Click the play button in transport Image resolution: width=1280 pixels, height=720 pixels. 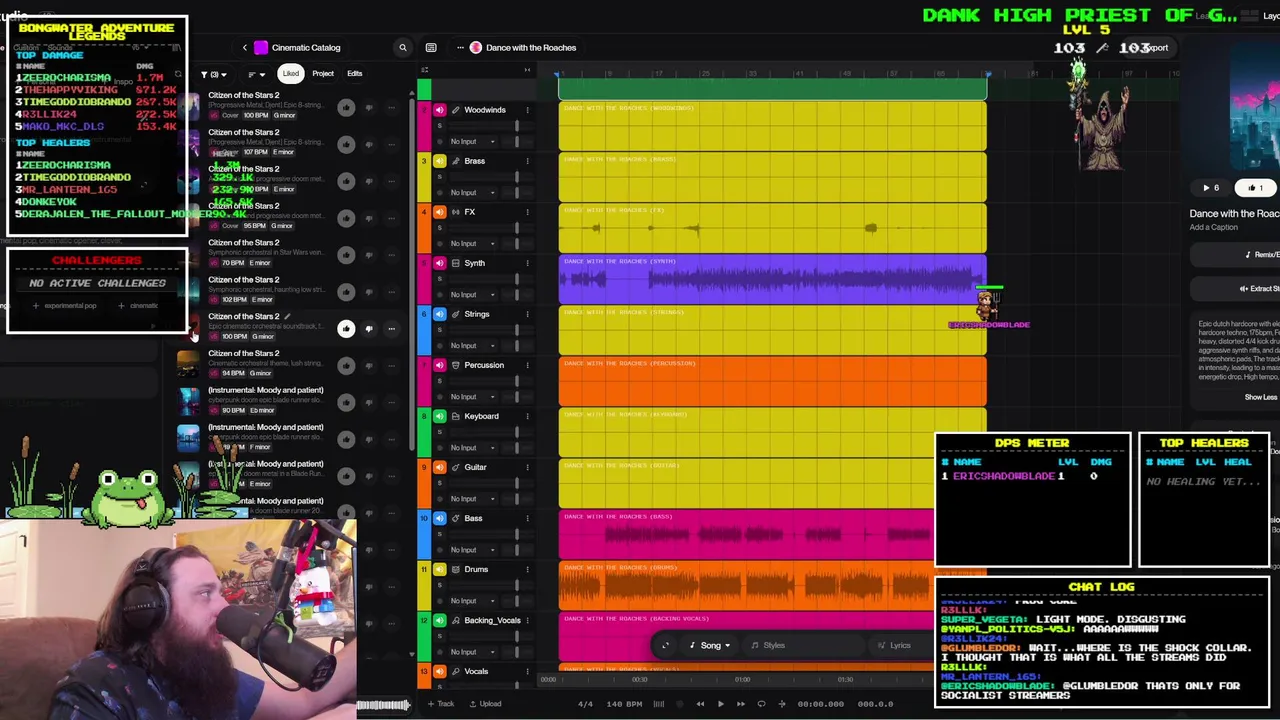[x=720, y=704]
